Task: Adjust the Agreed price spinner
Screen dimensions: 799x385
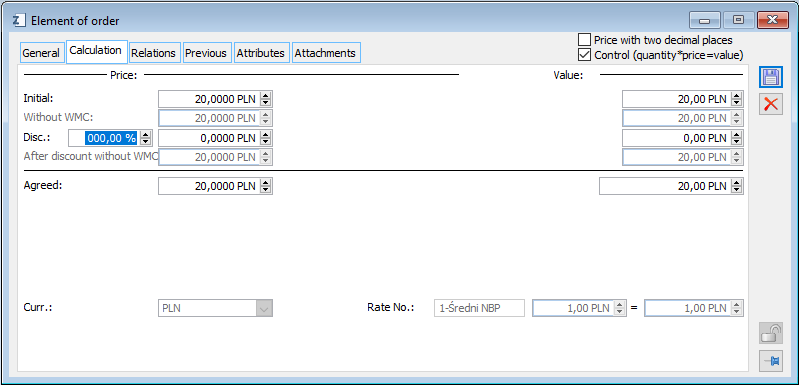Action: [265, 186]
